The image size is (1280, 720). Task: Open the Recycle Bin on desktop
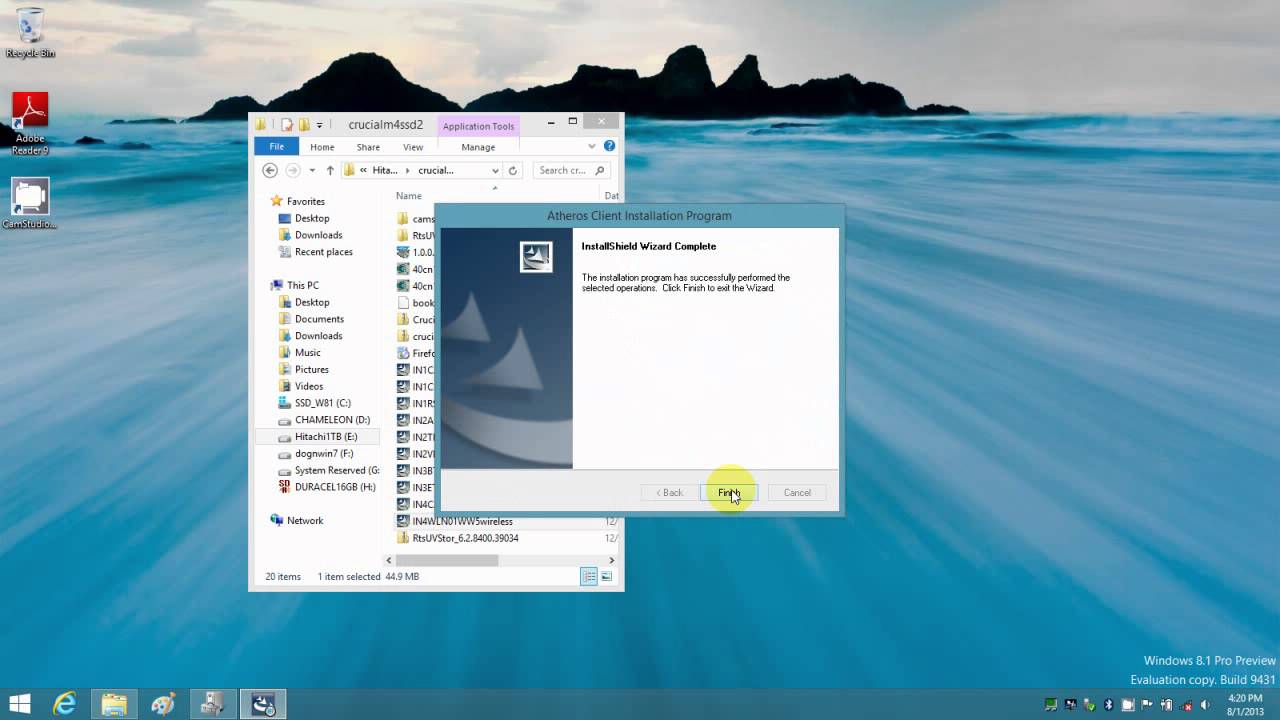click(30, 32)
